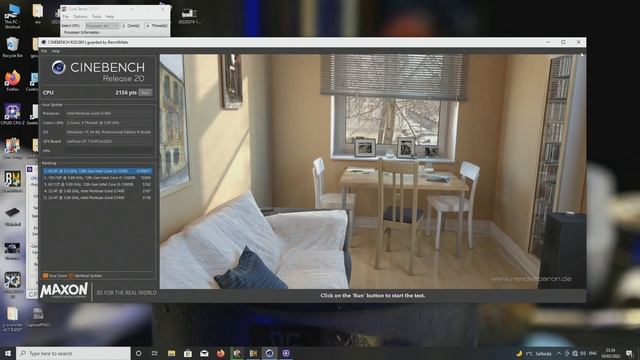
Task: Select ranking row two, Core i5-12600K
Action: 98,178
